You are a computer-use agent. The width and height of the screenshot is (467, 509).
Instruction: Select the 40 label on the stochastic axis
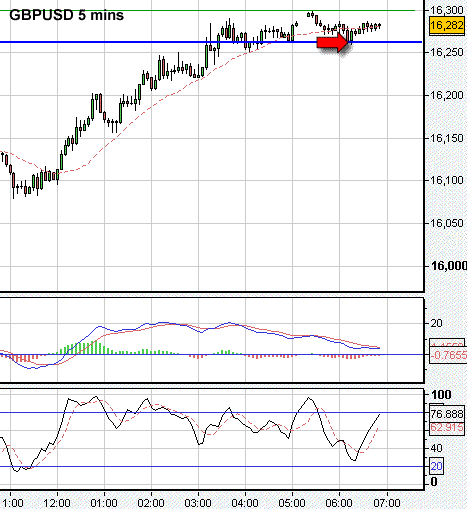coord(436,448)
